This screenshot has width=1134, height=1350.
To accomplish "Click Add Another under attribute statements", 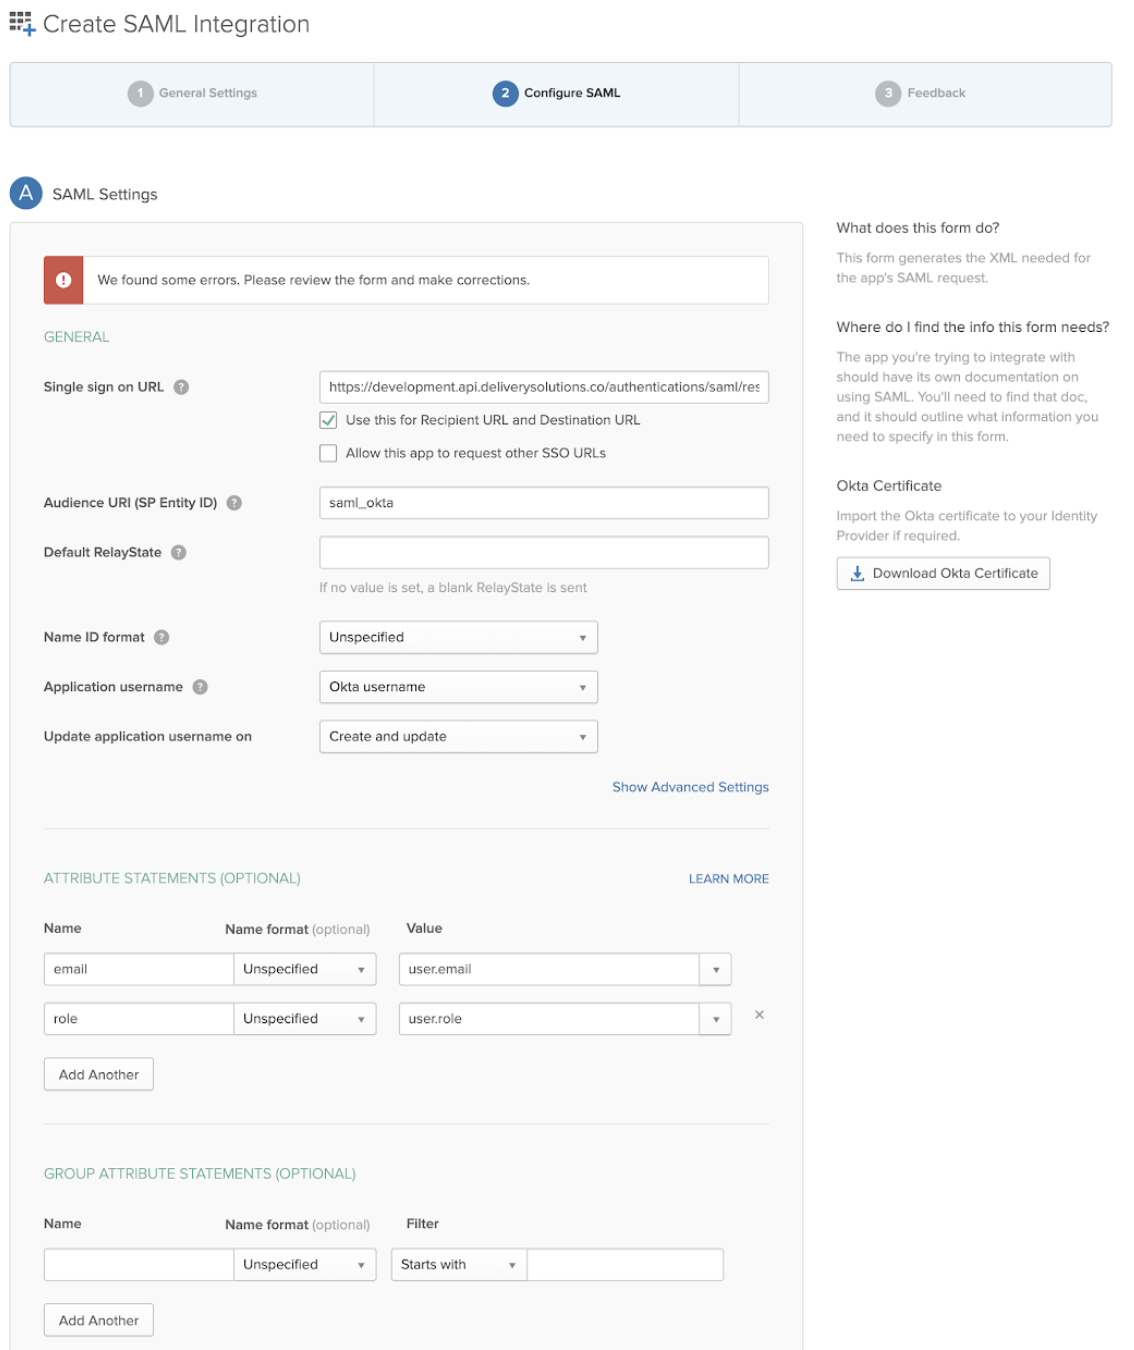I will point(99,1075).
